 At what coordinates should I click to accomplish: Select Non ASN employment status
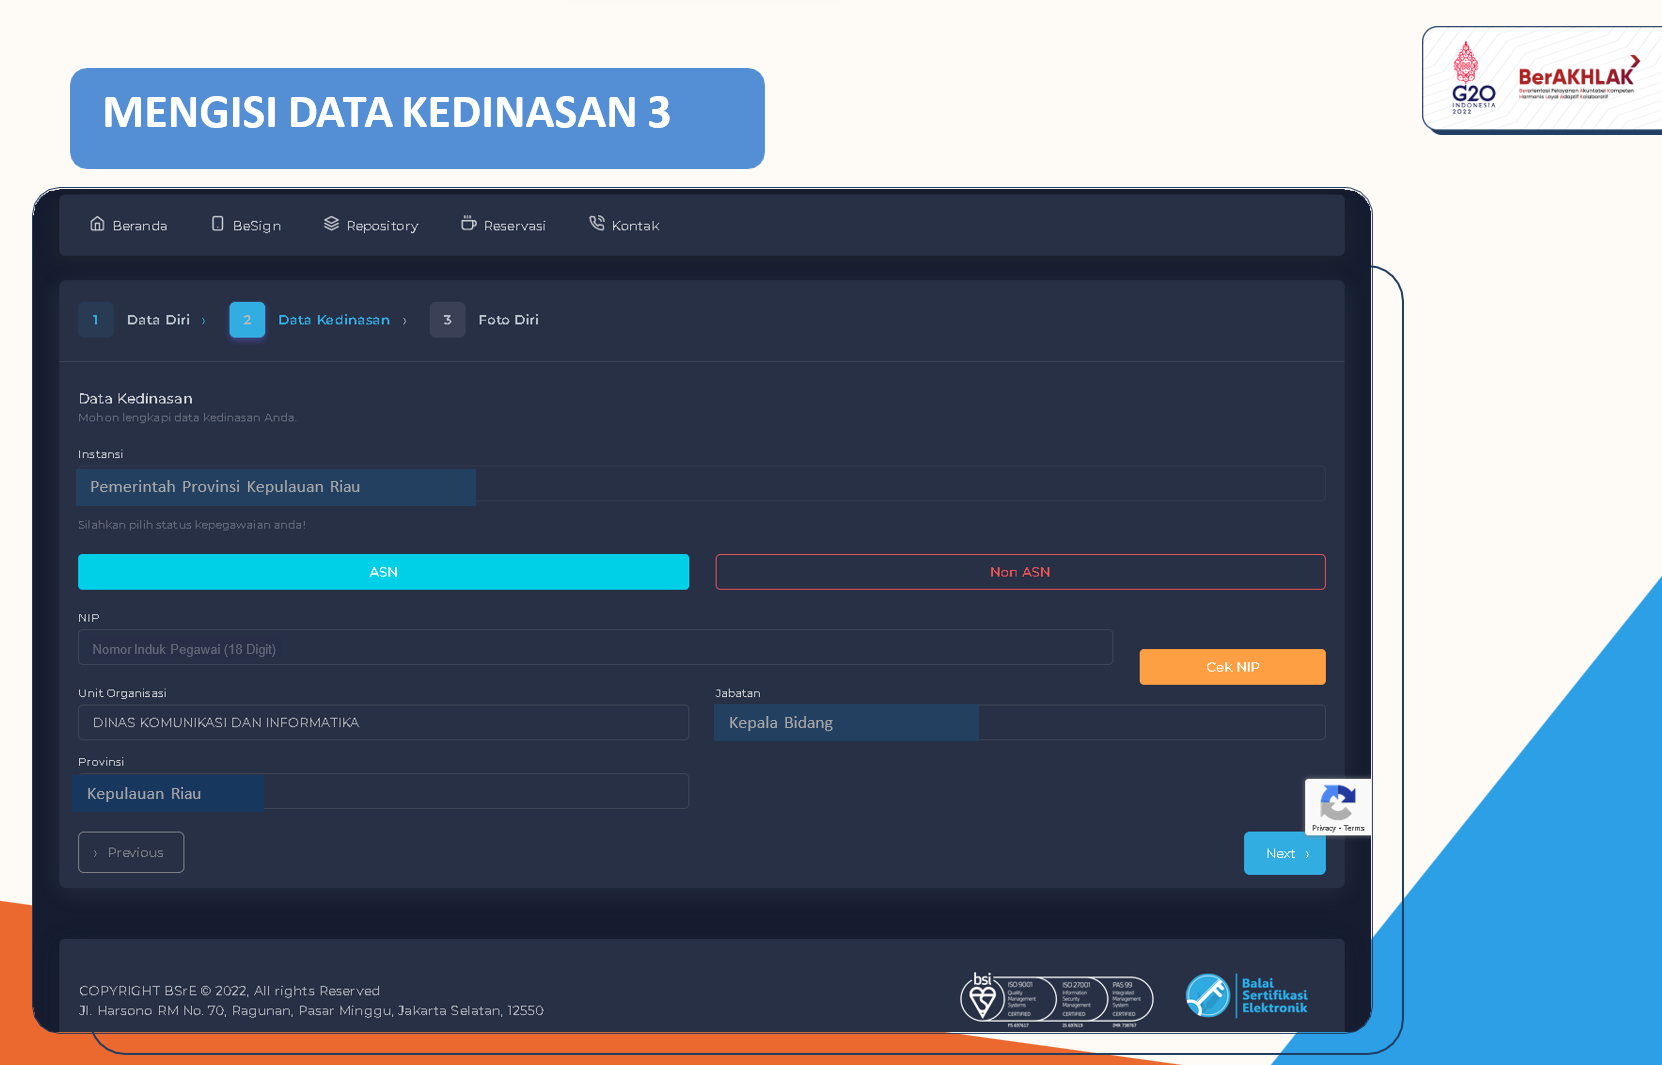1020,572
